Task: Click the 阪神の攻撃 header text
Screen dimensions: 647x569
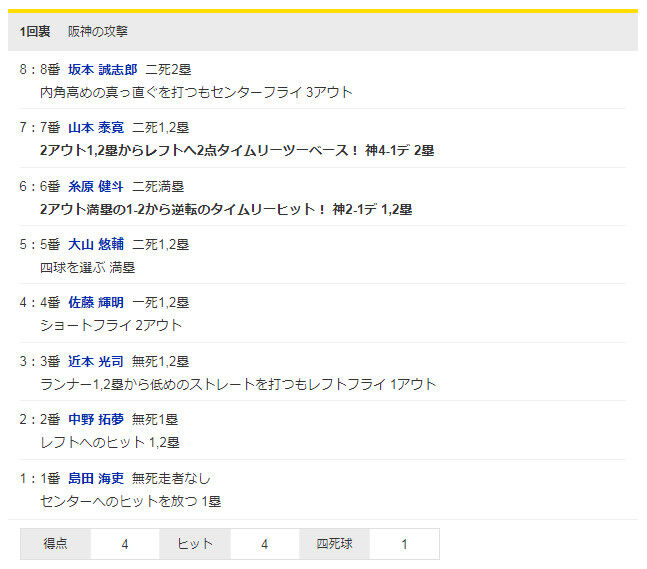Action: pyautogui.click(x=98, y=31)
